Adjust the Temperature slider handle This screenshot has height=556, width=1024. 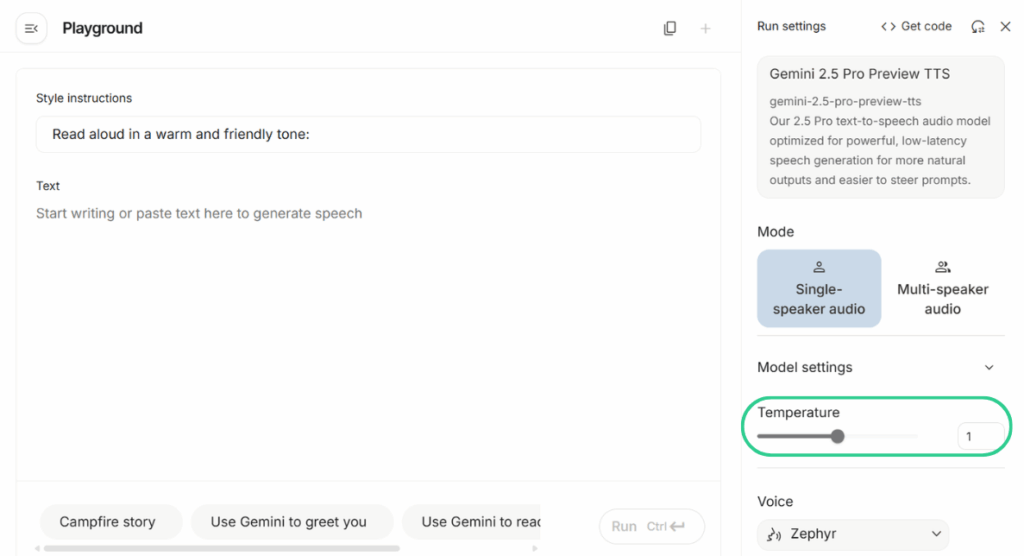(838, 436)
